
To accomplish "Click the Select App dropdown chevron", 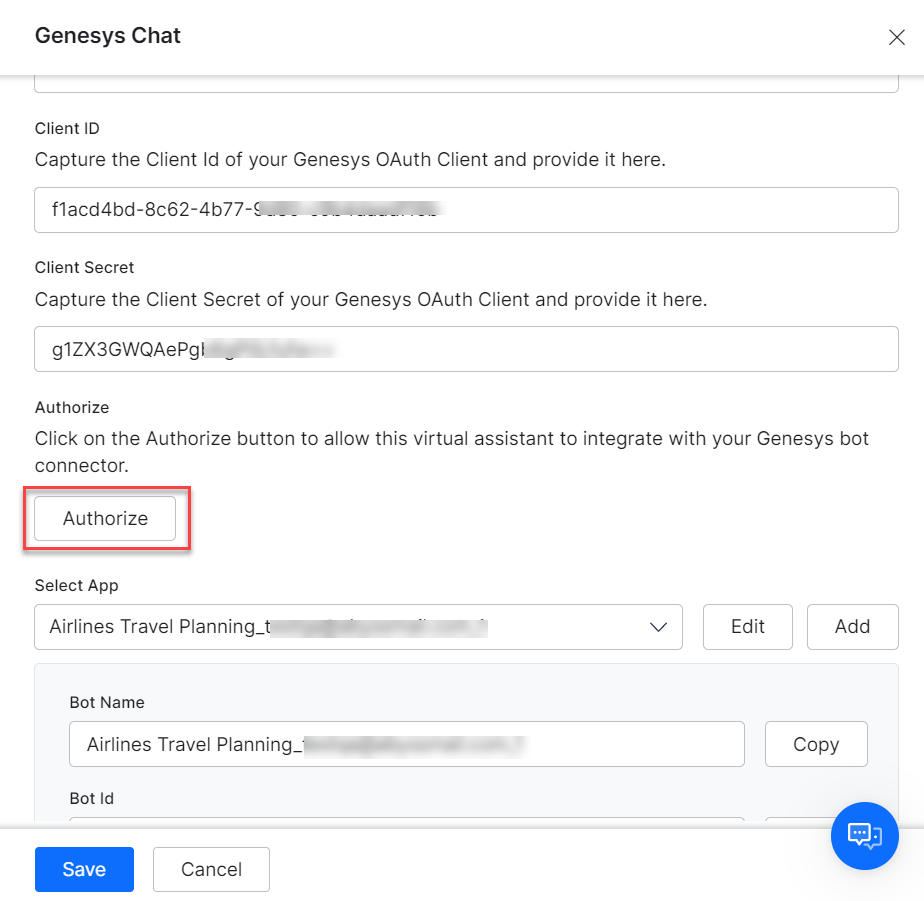I will tap(658, 627).
